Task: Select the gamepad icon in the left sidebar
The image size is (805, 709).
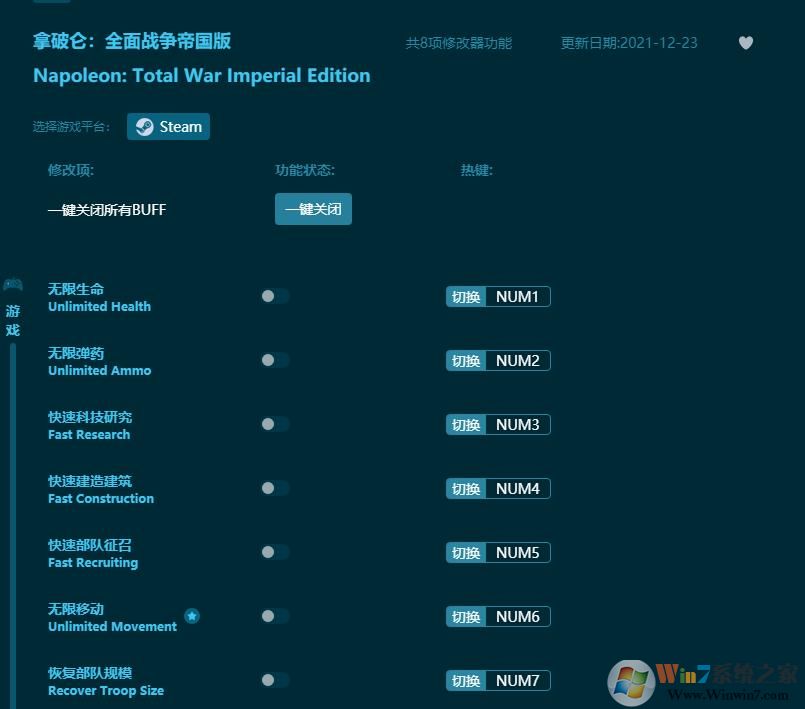Action: 13,283
